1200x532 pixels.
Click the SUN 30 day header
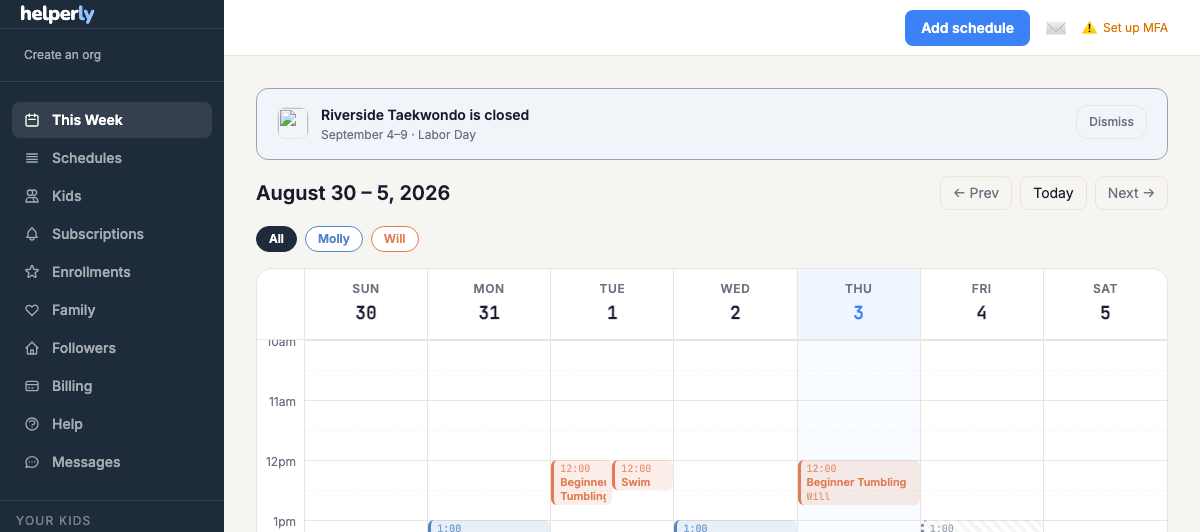pos(366,302)
